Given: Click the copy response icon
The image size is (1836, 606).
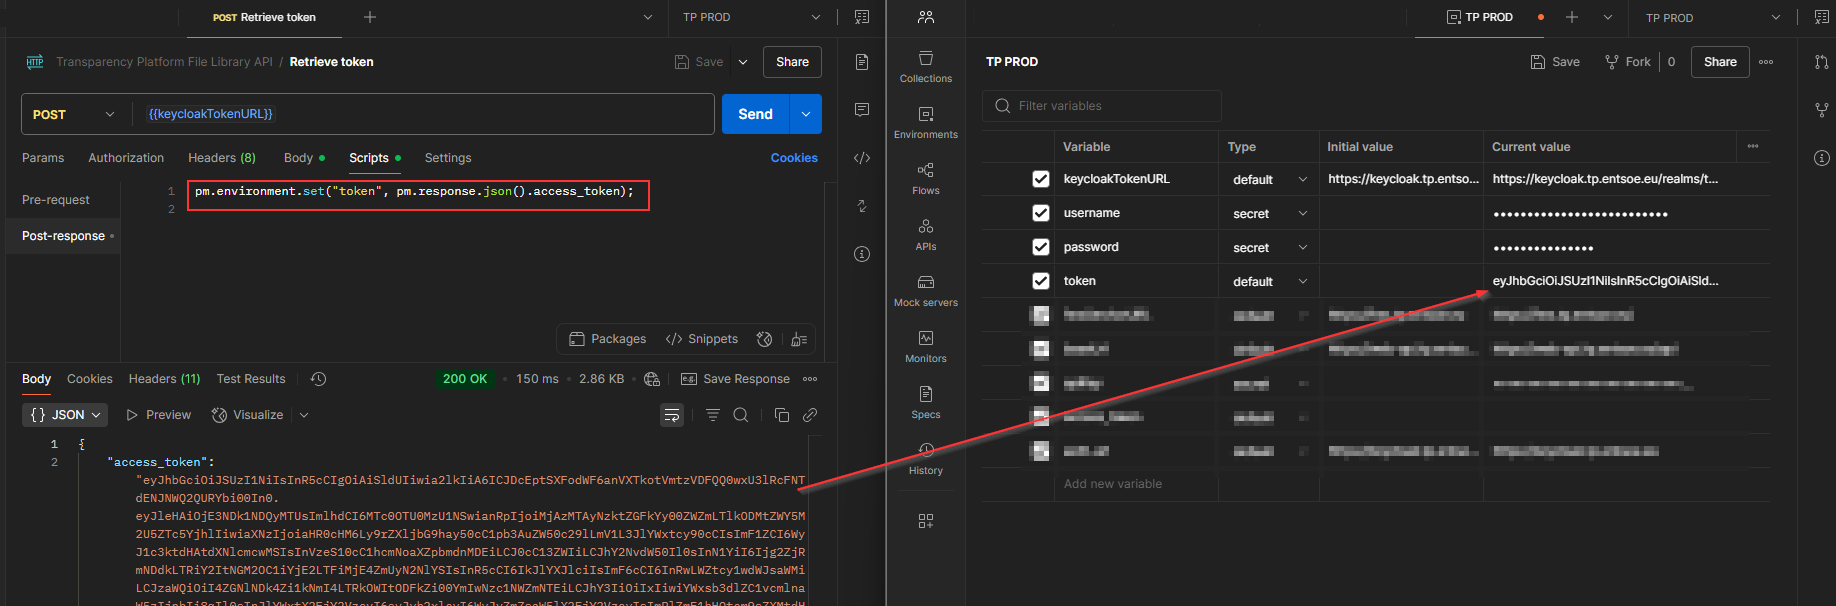Looking at the screenshot, I should 782,415.
